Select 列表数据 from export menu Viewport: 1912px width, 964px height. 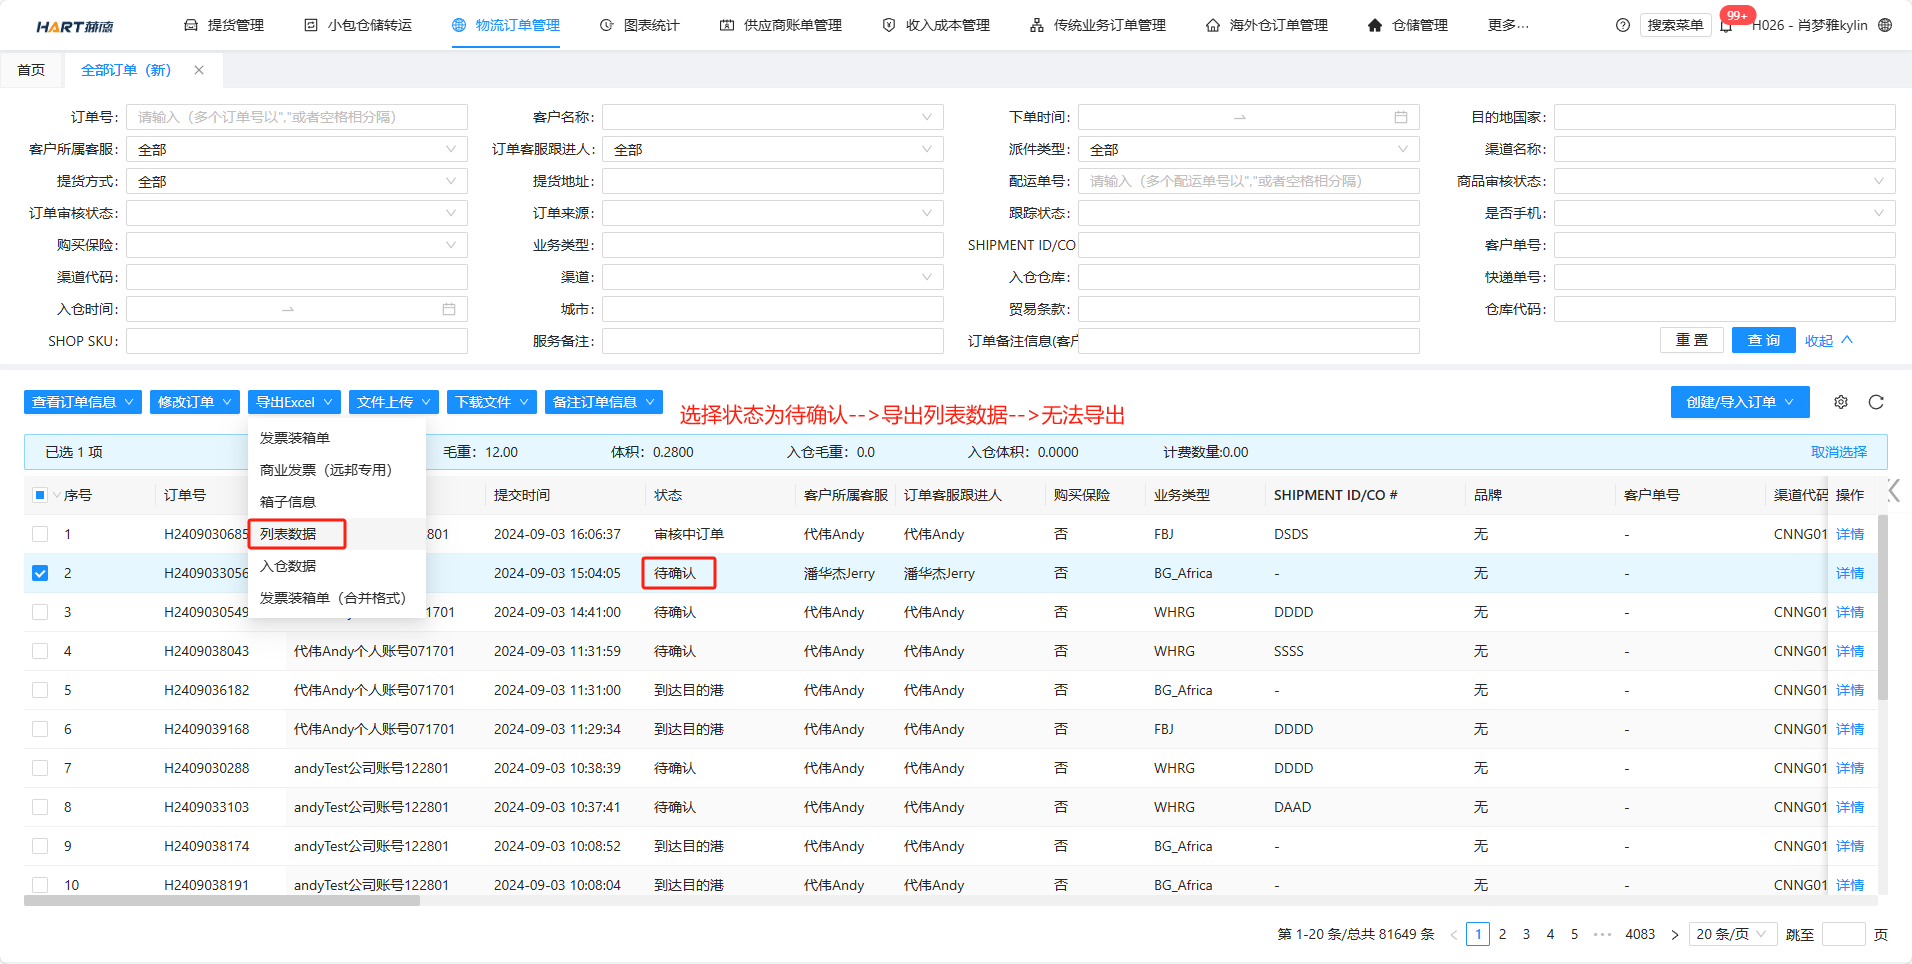click(x=288, y=534)
